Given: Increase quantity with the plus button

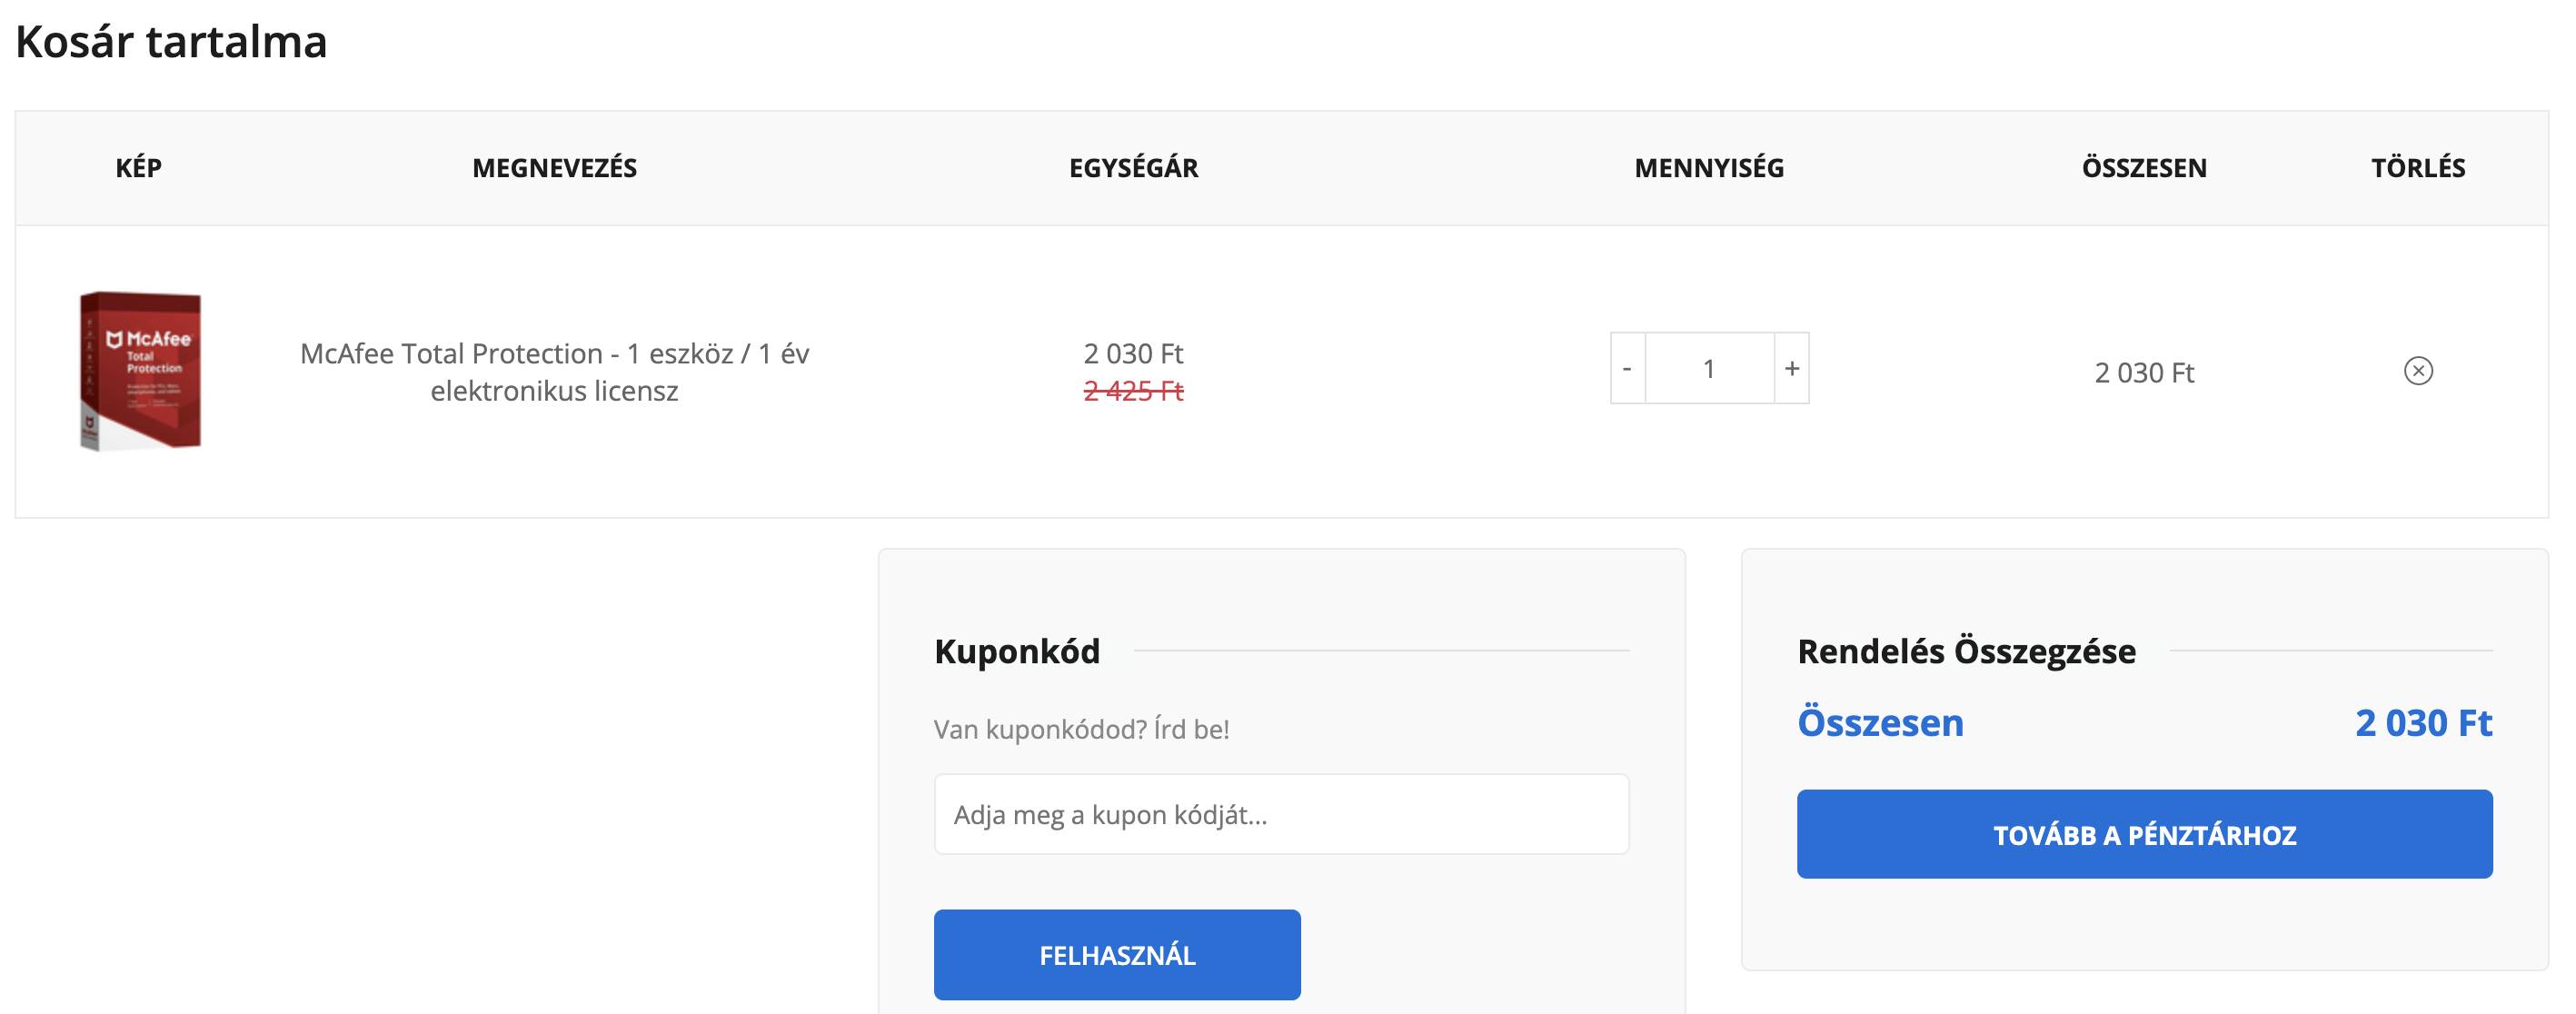Looking at the screenshot, I should (1791, 368).
